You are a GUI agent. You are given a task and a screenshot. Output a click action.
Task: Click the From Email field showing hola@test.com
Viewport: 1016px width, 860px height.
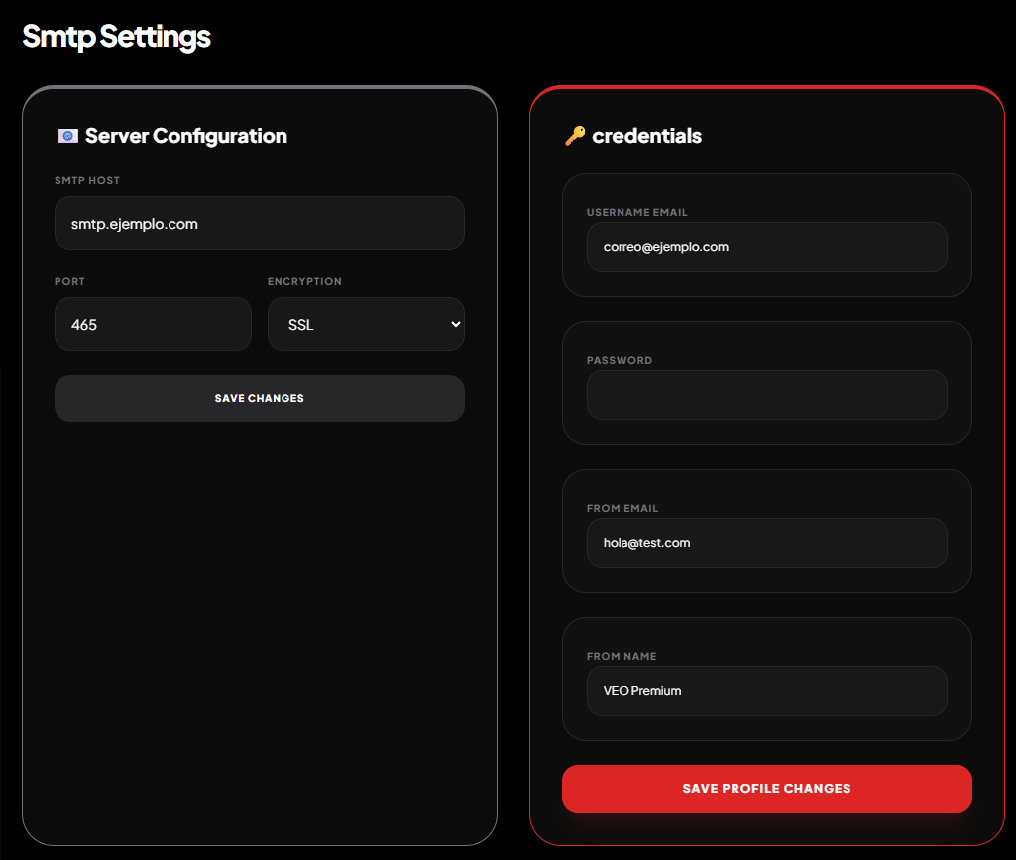pos(766,543)
